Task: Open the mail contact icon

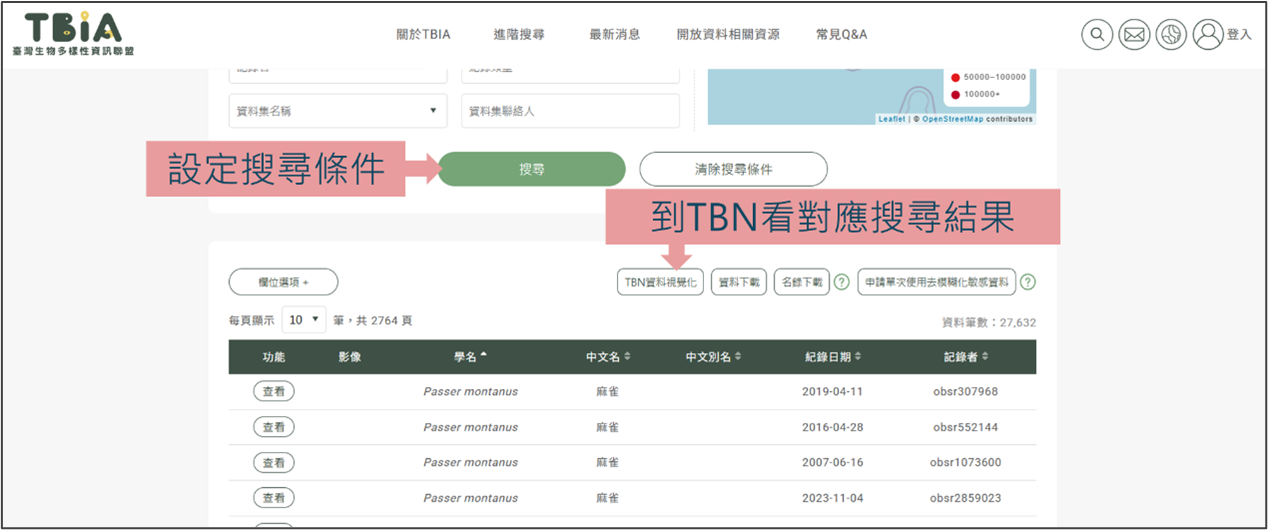Action: [1134, 35]
